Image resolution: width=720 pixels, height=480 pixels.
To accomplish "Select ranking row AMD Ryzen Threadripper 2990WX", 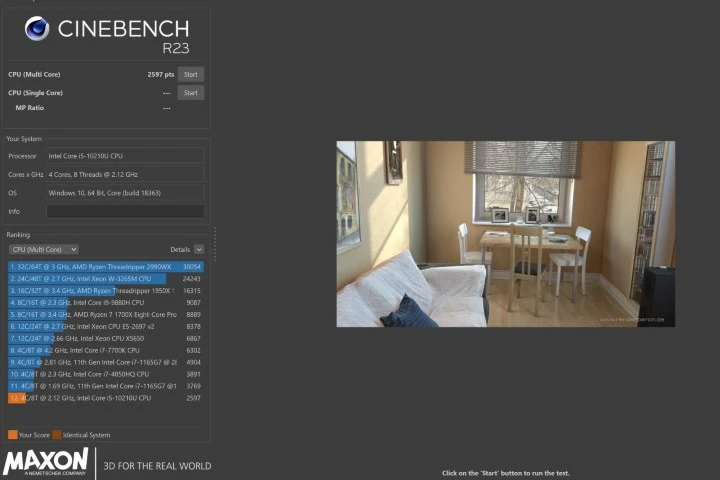I will click(x=106, y=267).
